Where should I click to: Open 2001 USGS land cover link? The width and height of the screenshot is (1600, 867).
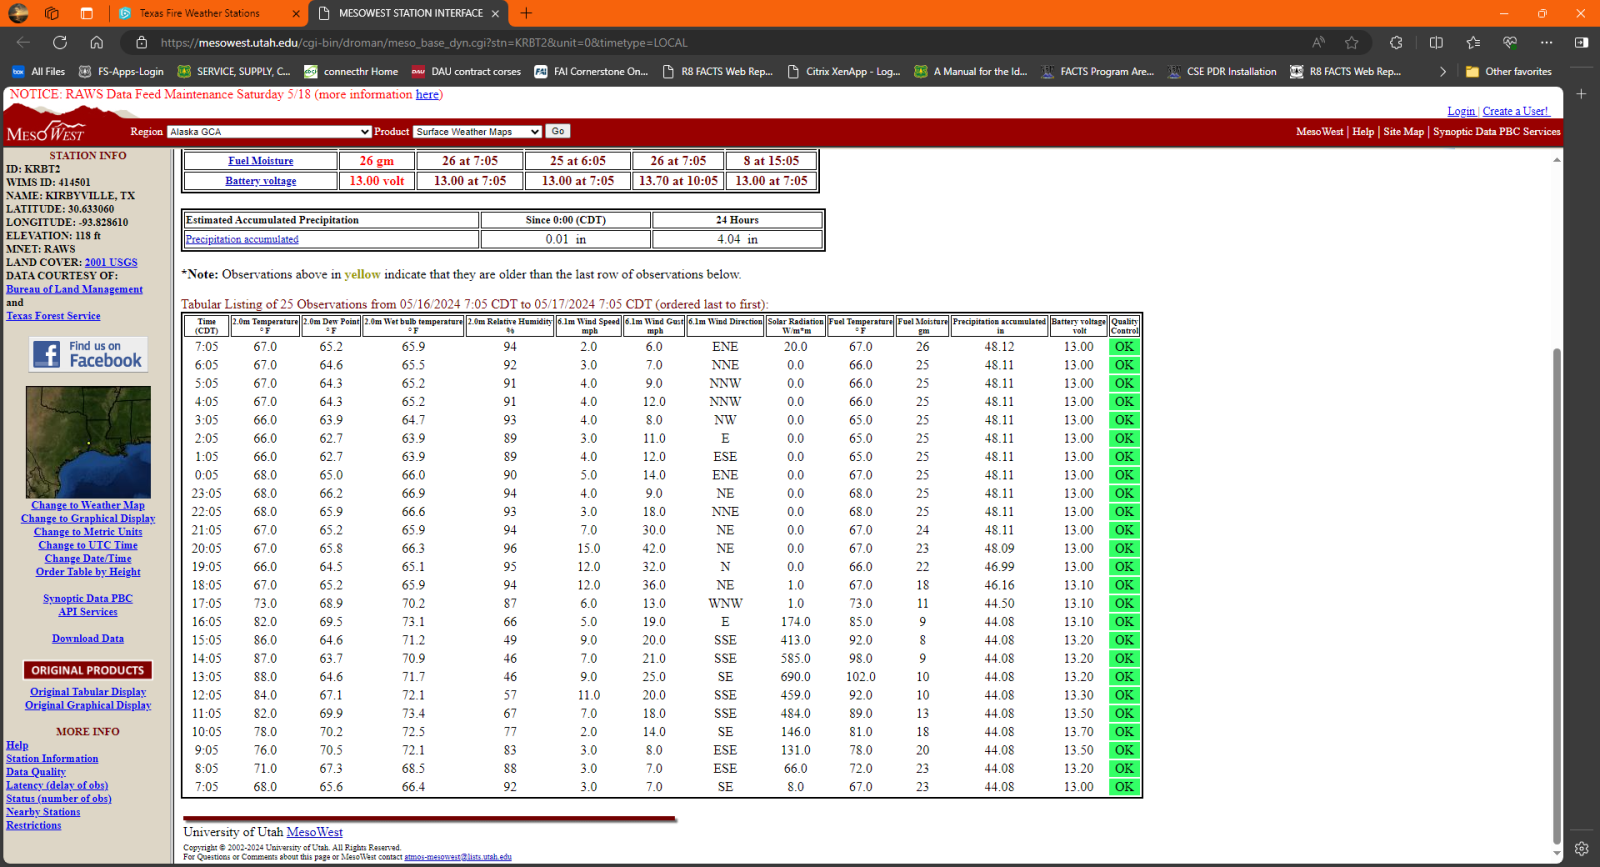[x=111, y=262]
